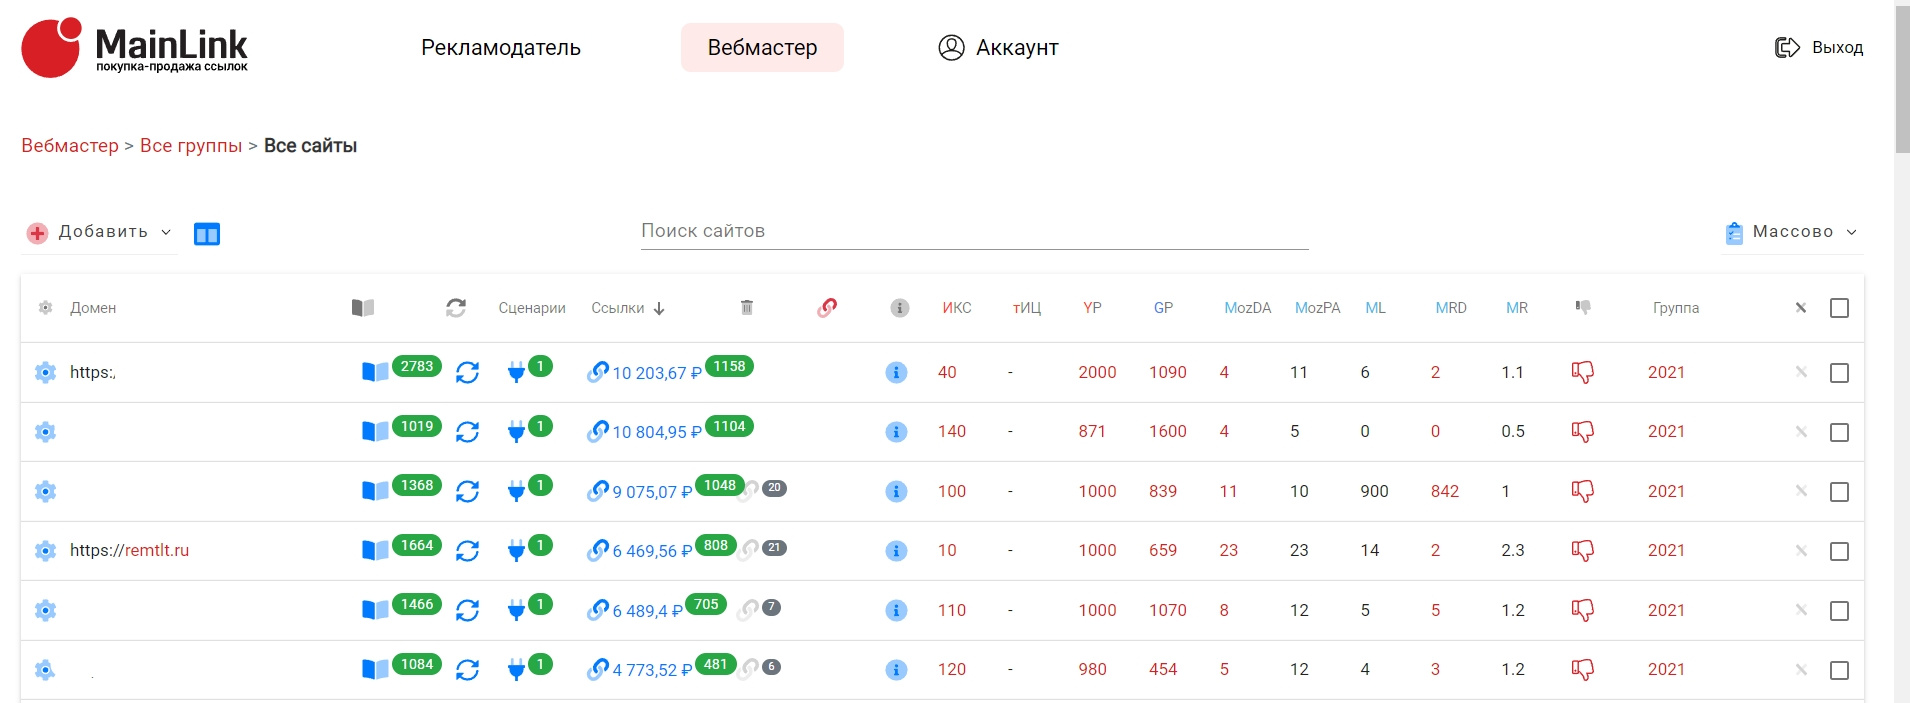Click the red link icon in header
Image resolution: width=1910 pixels, height=703 pixels.
[x=827, y=307]
